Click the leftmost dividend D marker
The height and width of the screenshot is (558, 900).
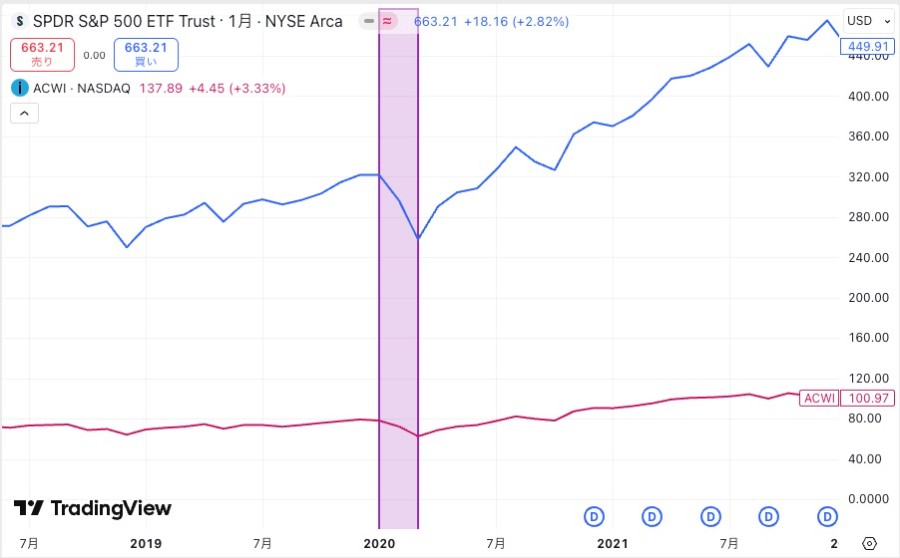(594, 516)
